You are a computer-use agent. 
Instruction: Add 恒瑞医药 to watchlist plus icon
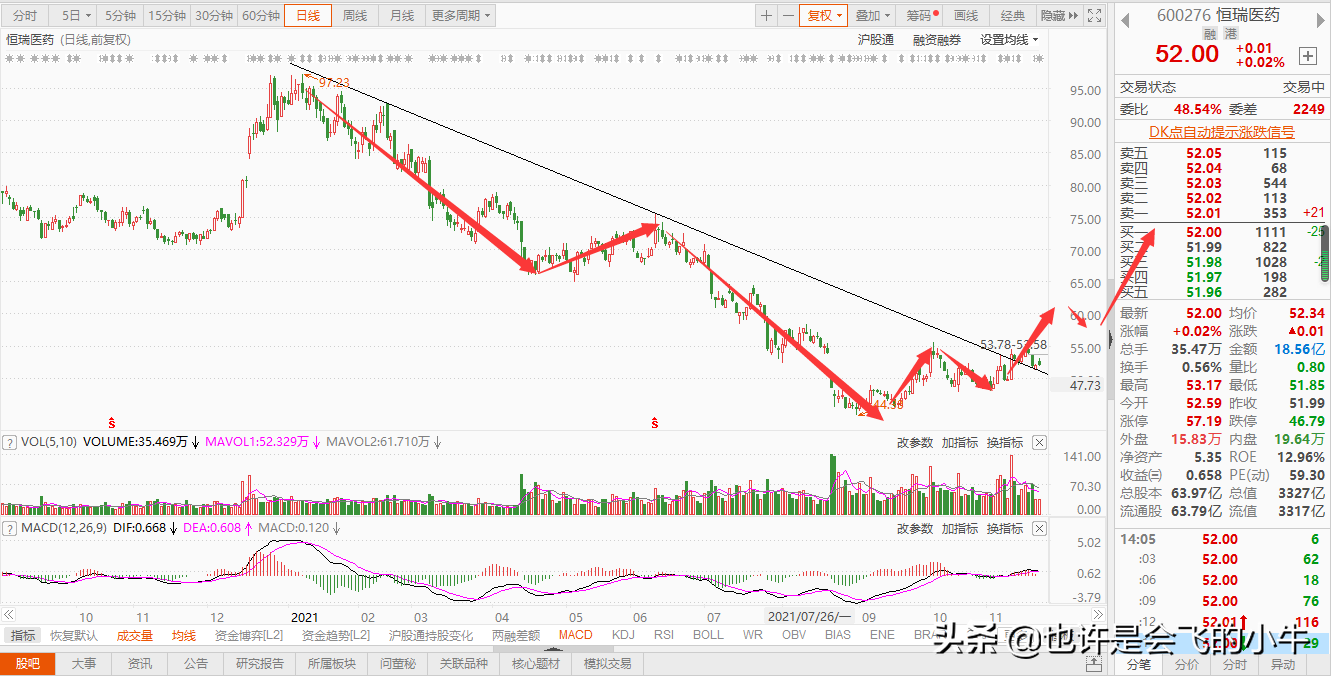click(1308, 56)
